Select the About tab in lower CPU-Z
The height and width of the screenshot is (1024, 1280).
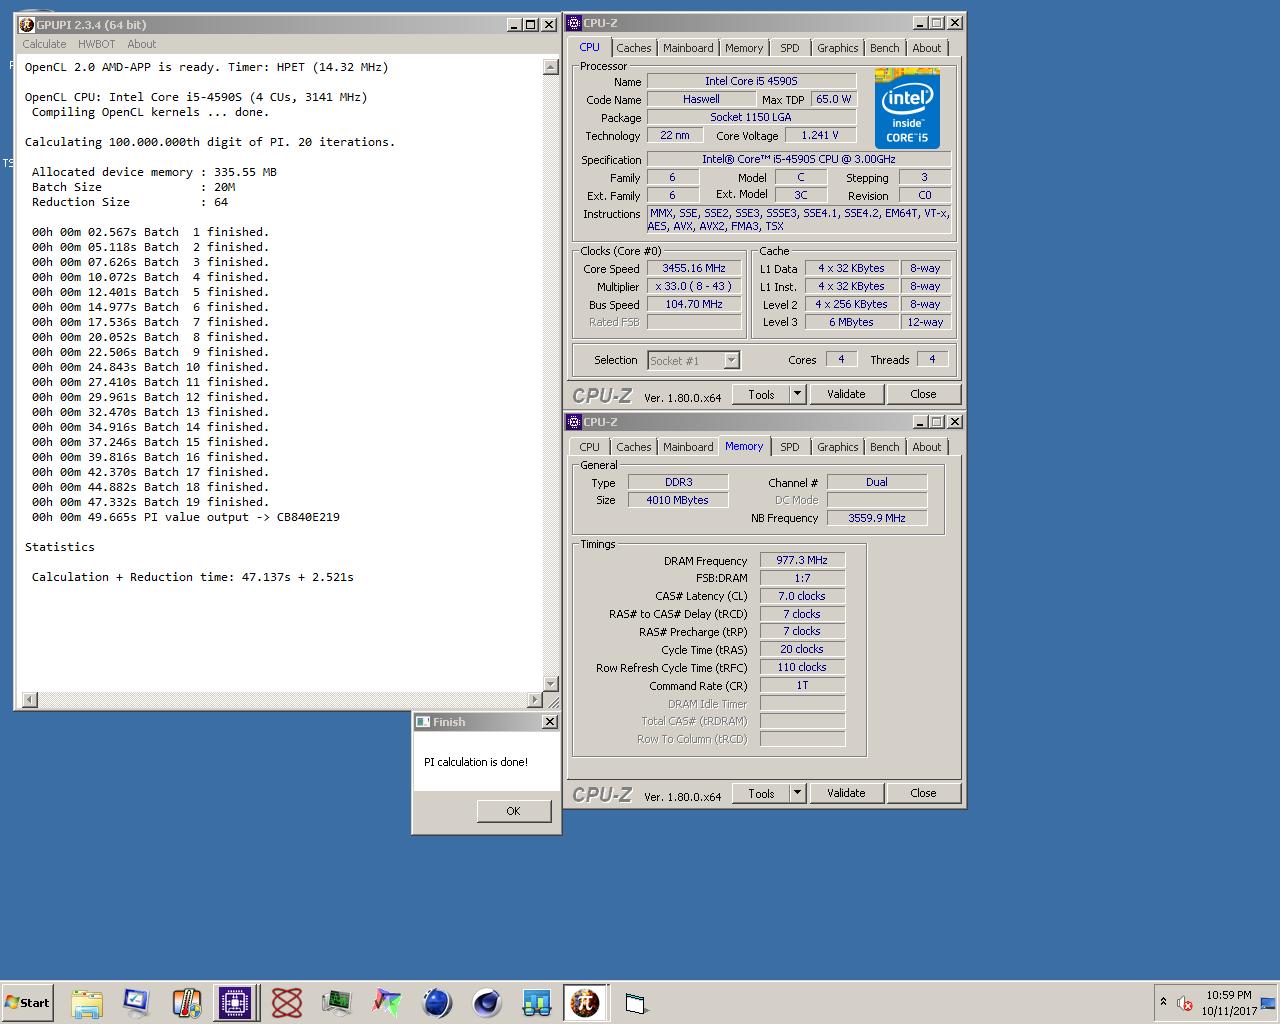click(926, 447)
